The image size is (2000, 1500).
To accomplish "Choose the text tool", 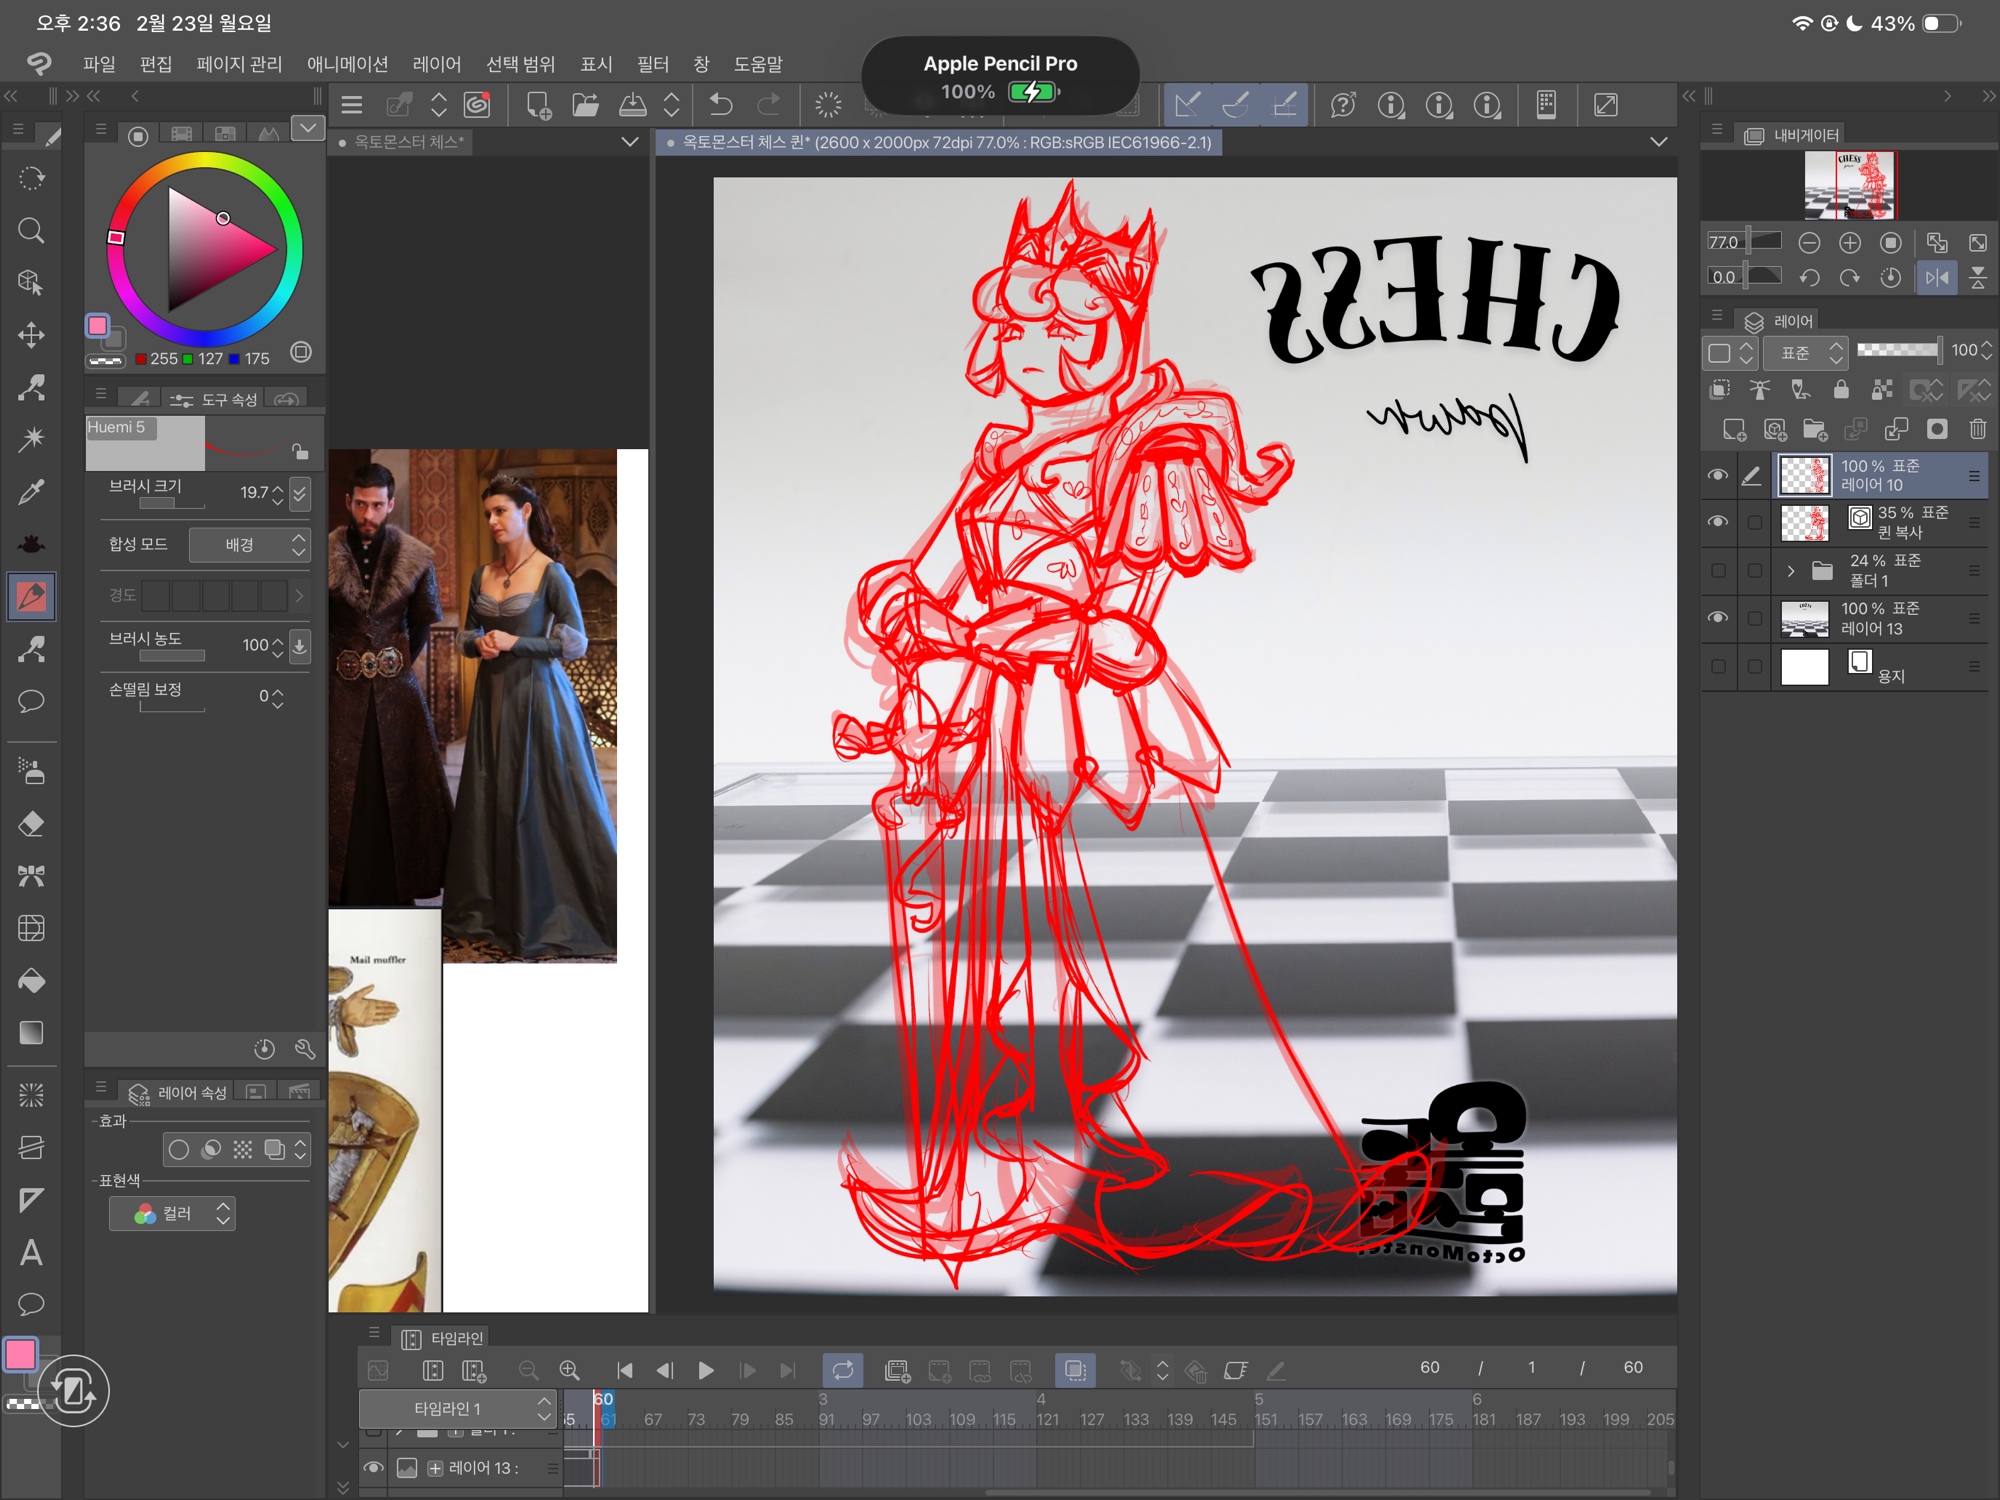I will (x=31, y=1253).
